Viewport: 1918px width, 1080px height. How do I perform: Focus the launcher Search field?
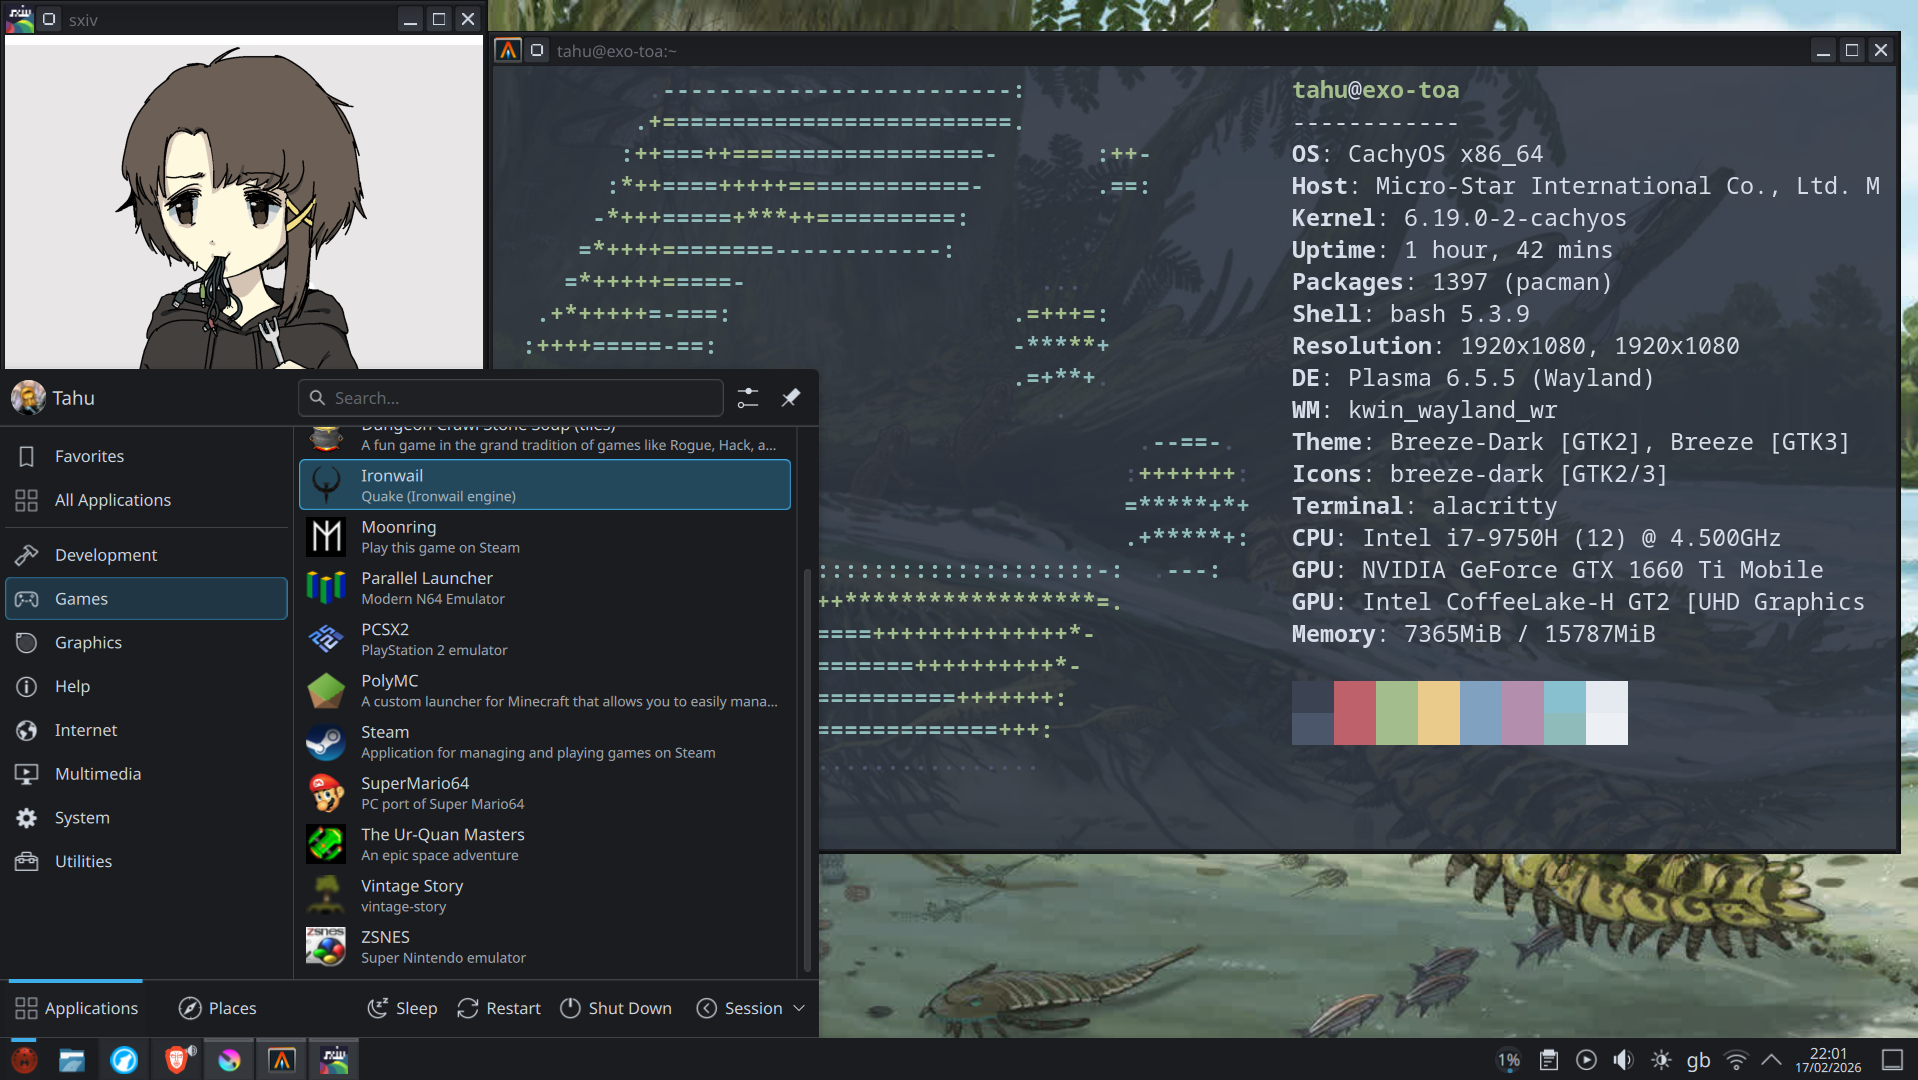(510, 398)
